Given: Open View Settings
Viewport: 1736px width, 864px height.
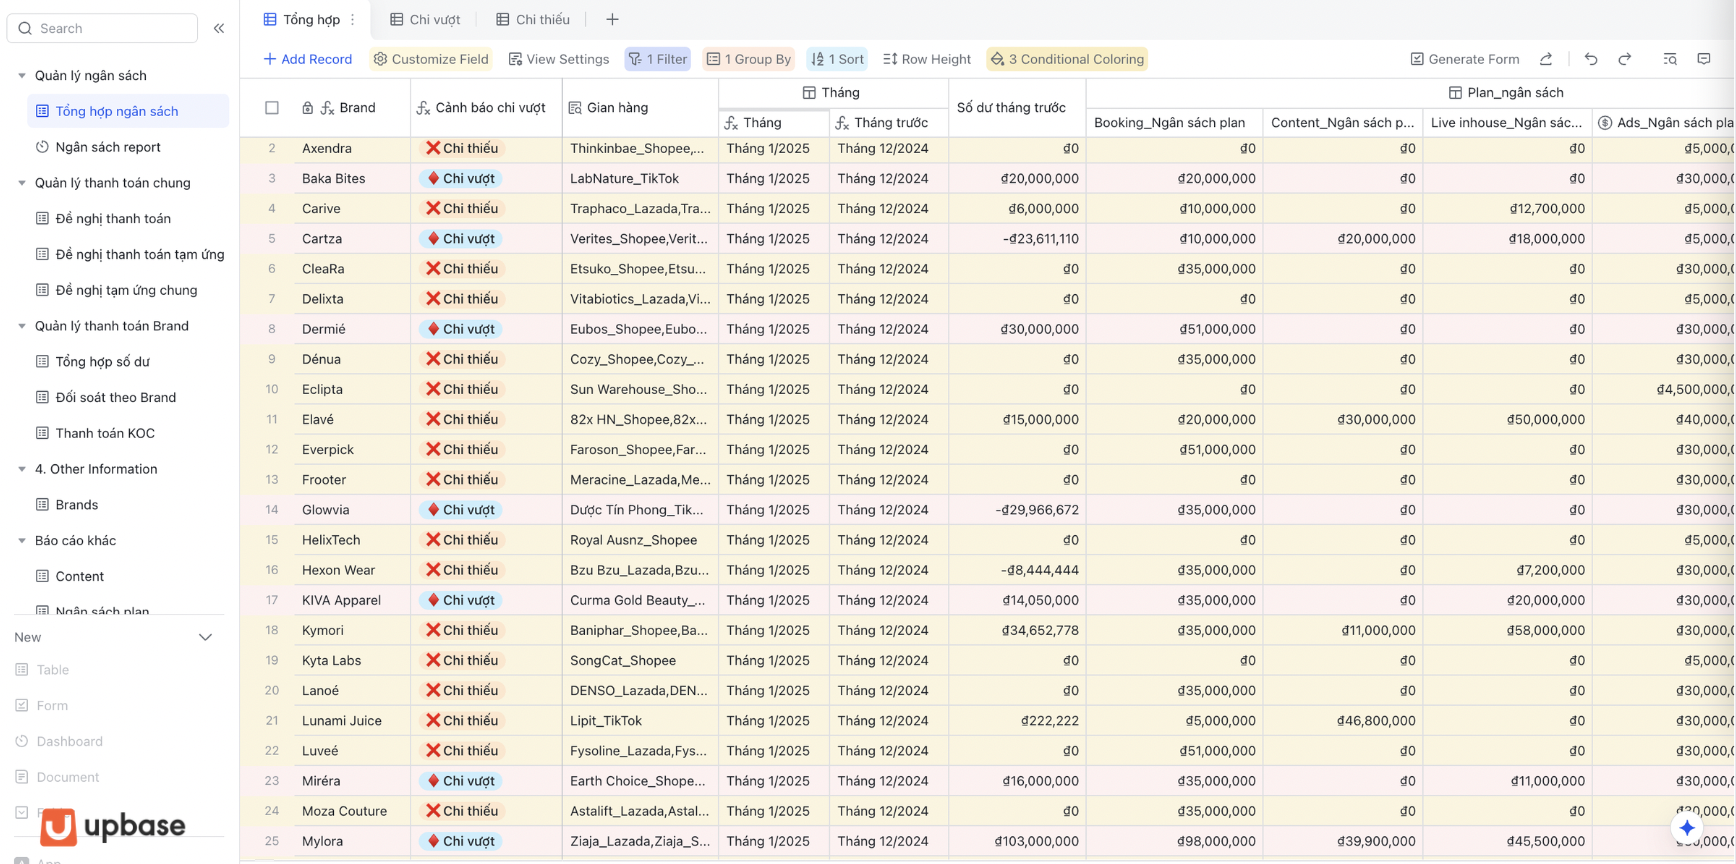Looking at the screenshot, I should pyautogui.click(x=558, y=59).
